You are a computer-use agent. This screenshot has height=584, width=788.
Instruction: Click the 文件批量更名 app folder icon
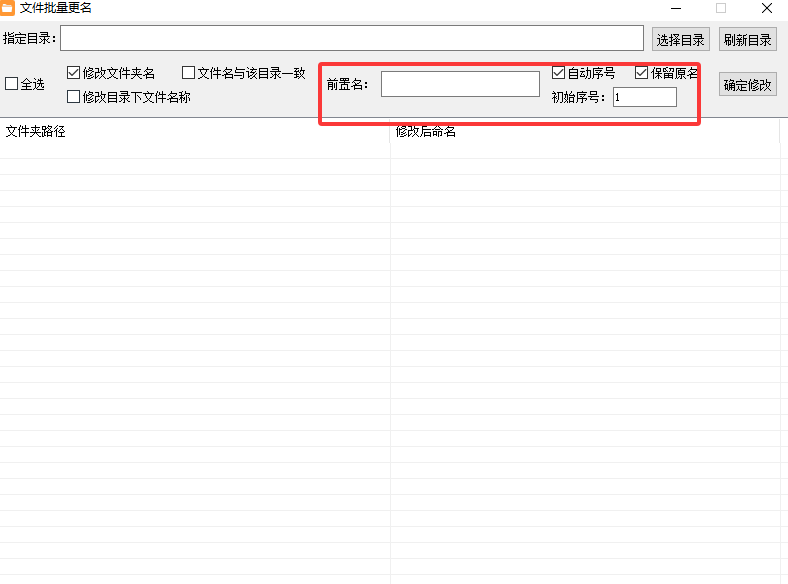(x=8, y=8)
